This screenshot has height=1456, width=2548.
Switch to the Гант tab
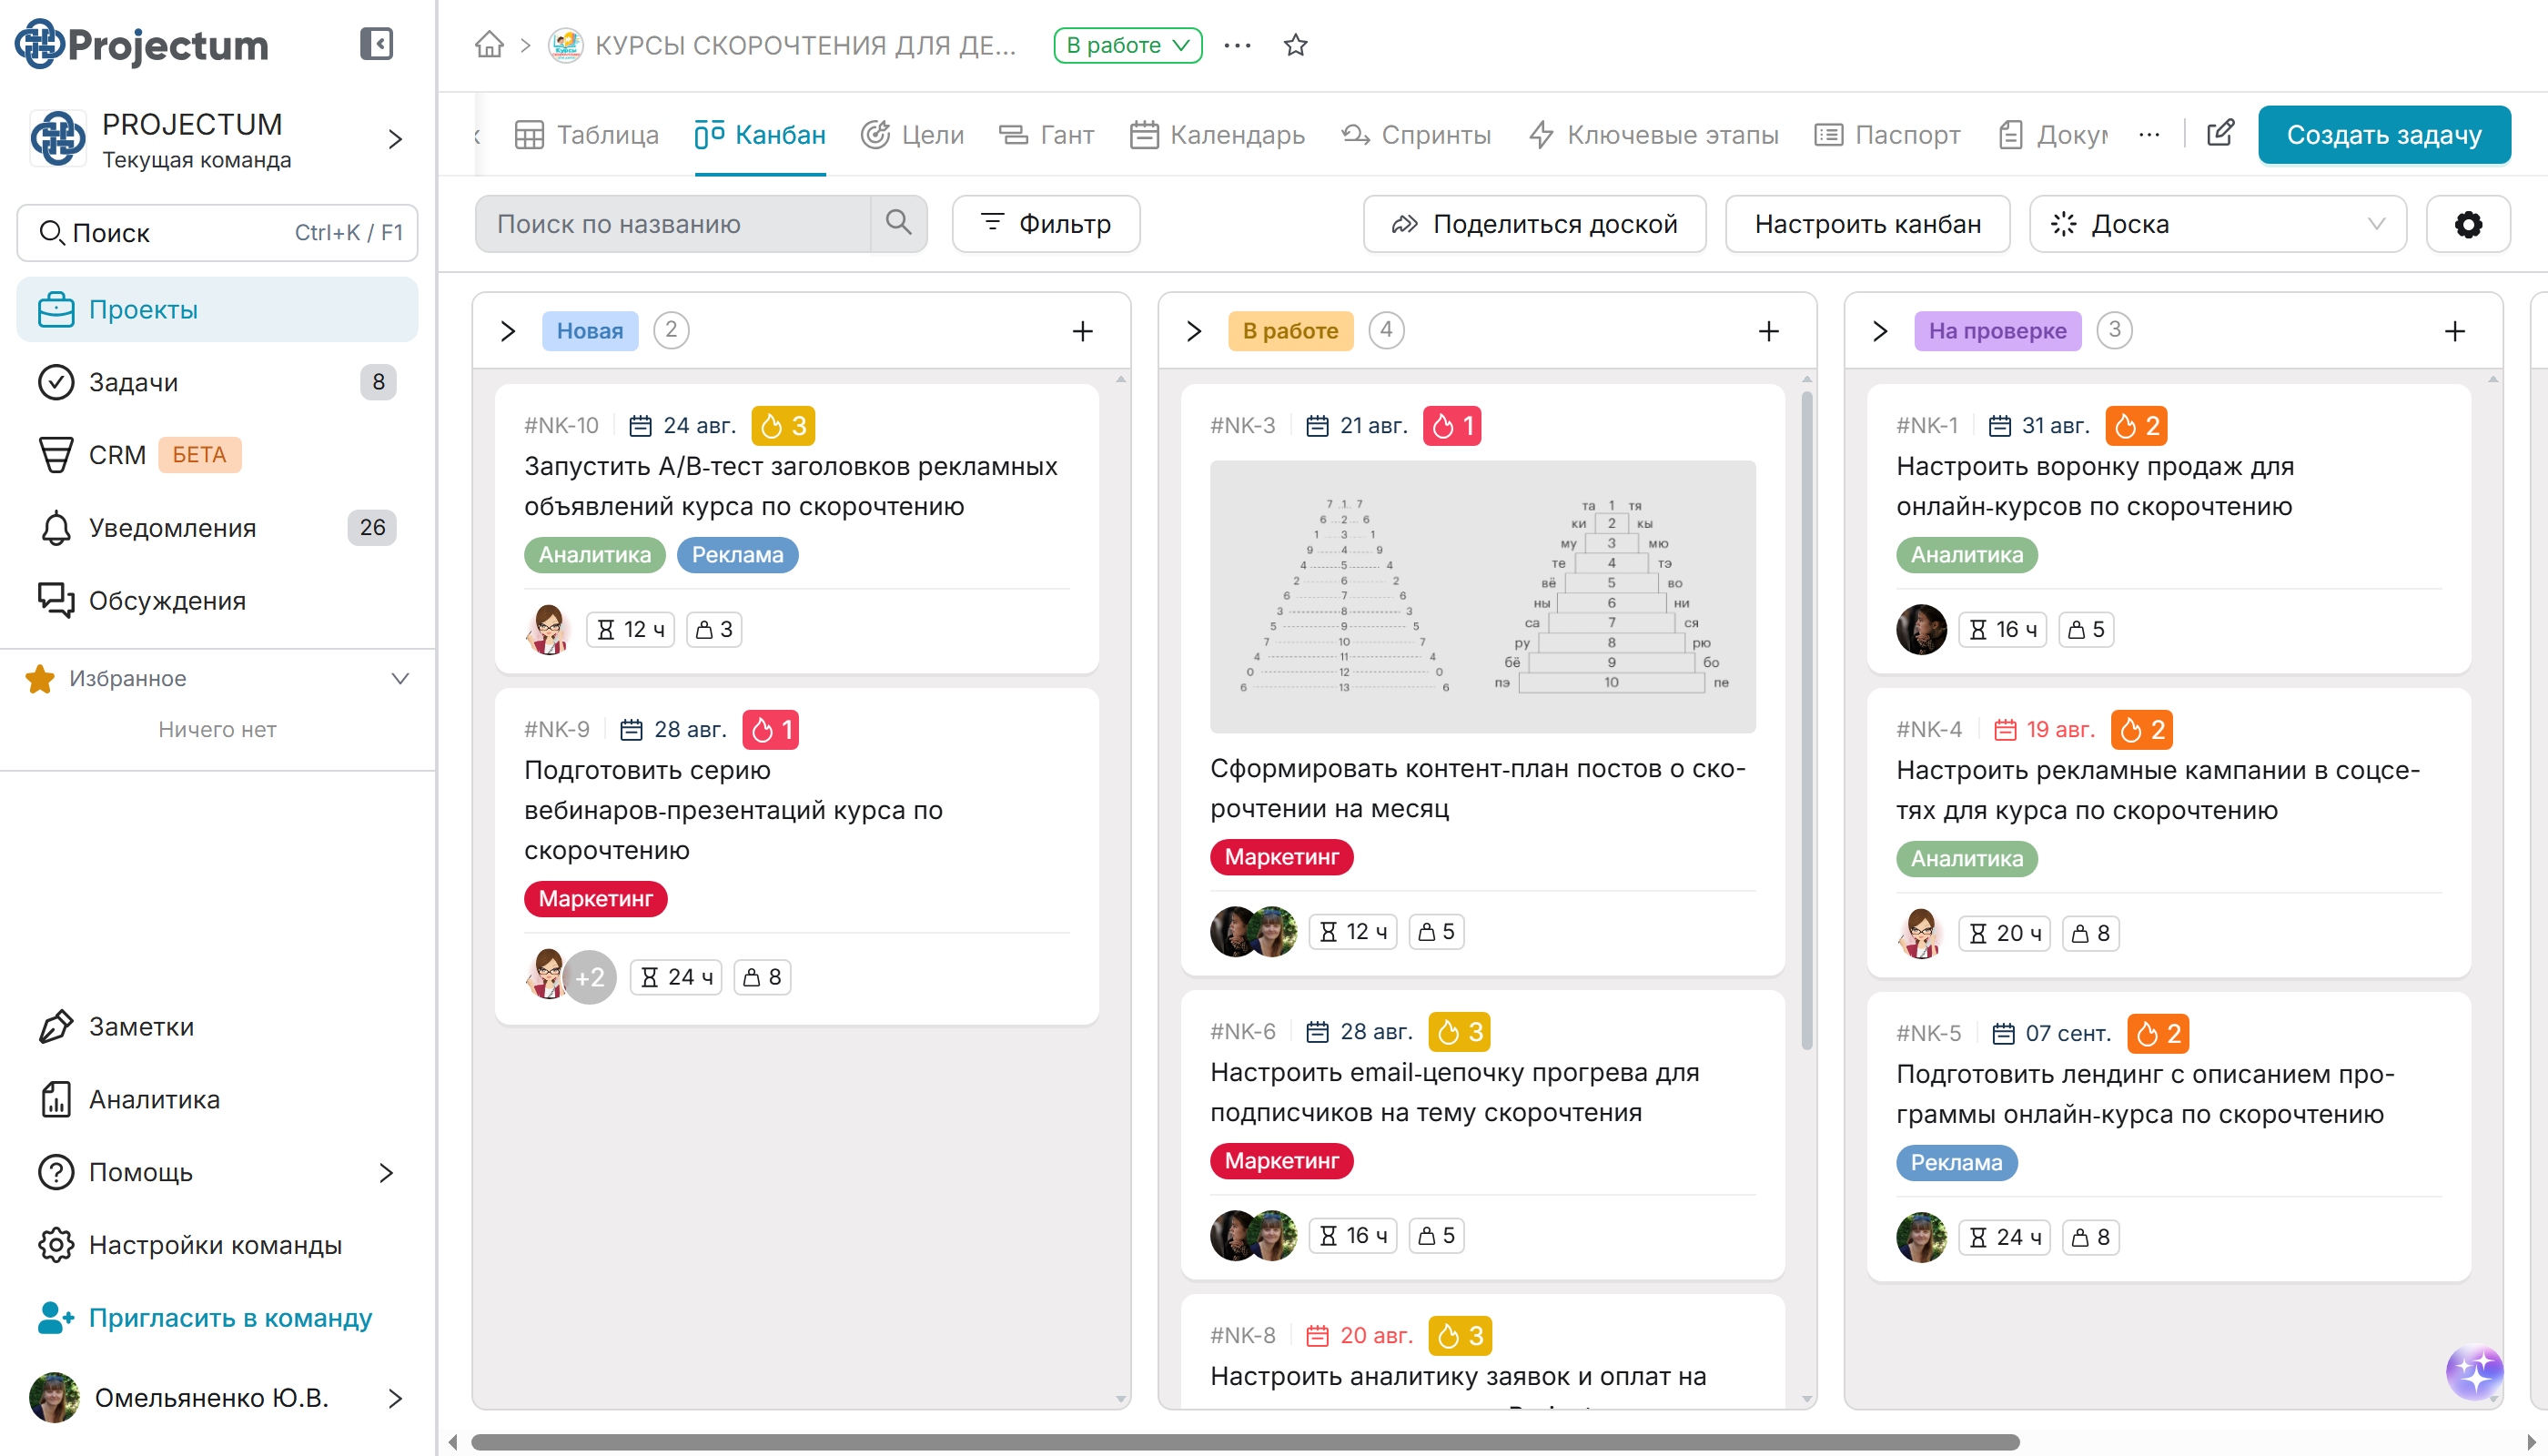(1046, 134)
